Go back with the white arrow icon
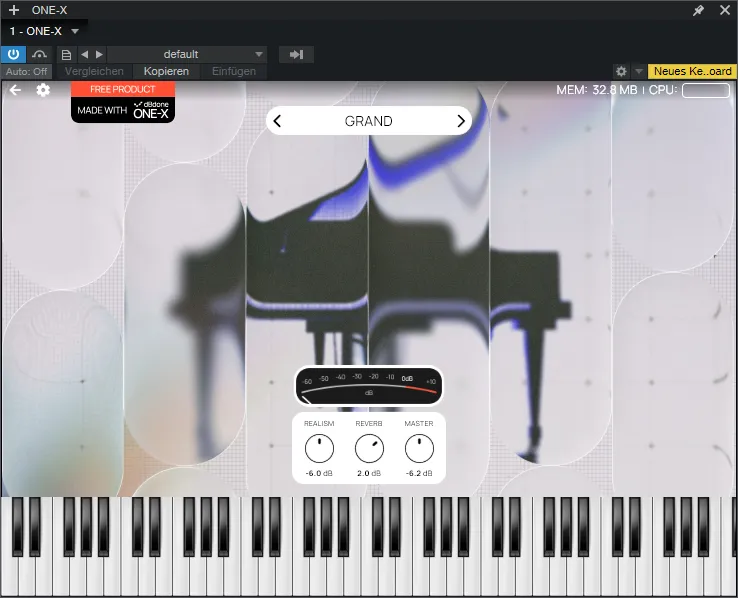 click(x=15, y=90)
